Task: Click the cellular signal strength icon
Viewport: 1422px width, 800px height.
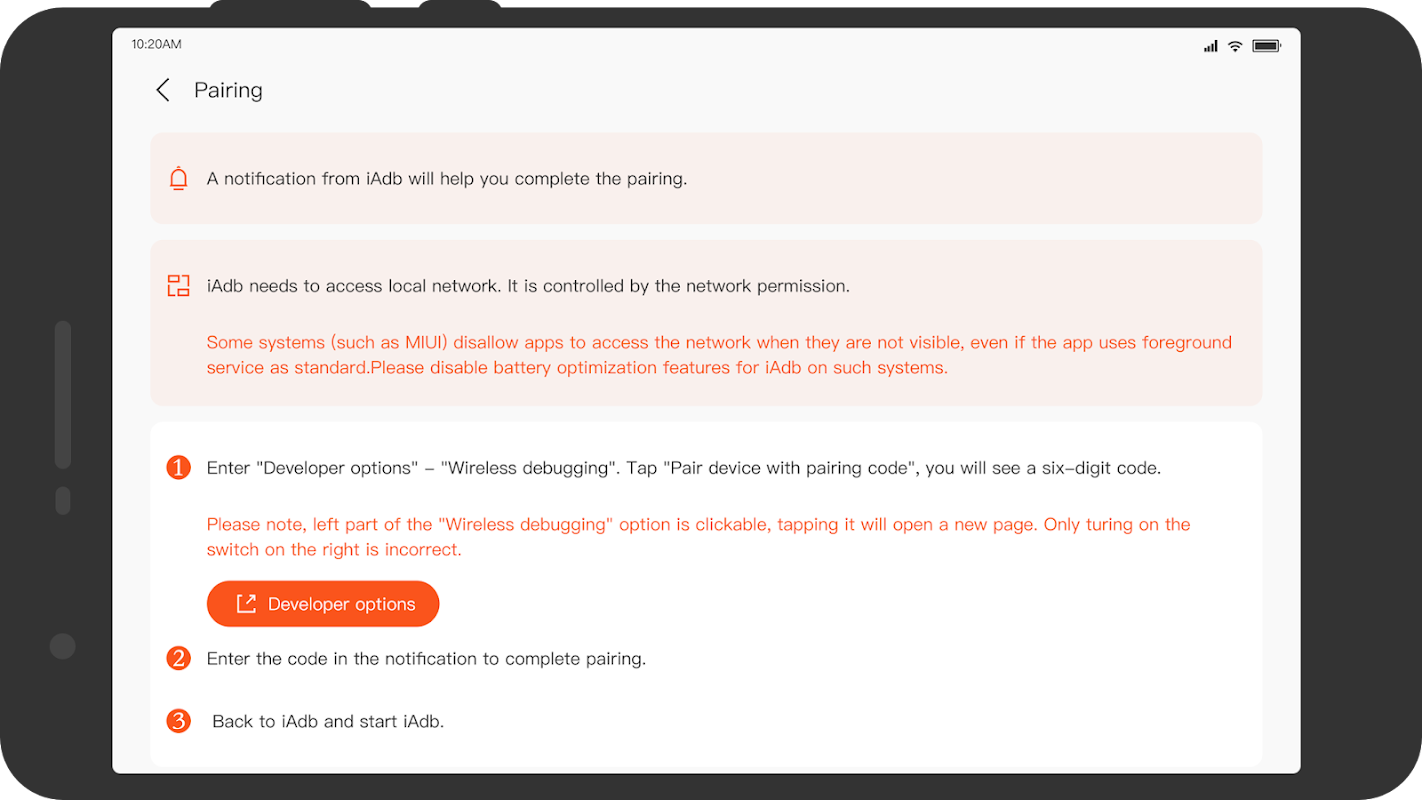Action: (x=1211, y=46)
